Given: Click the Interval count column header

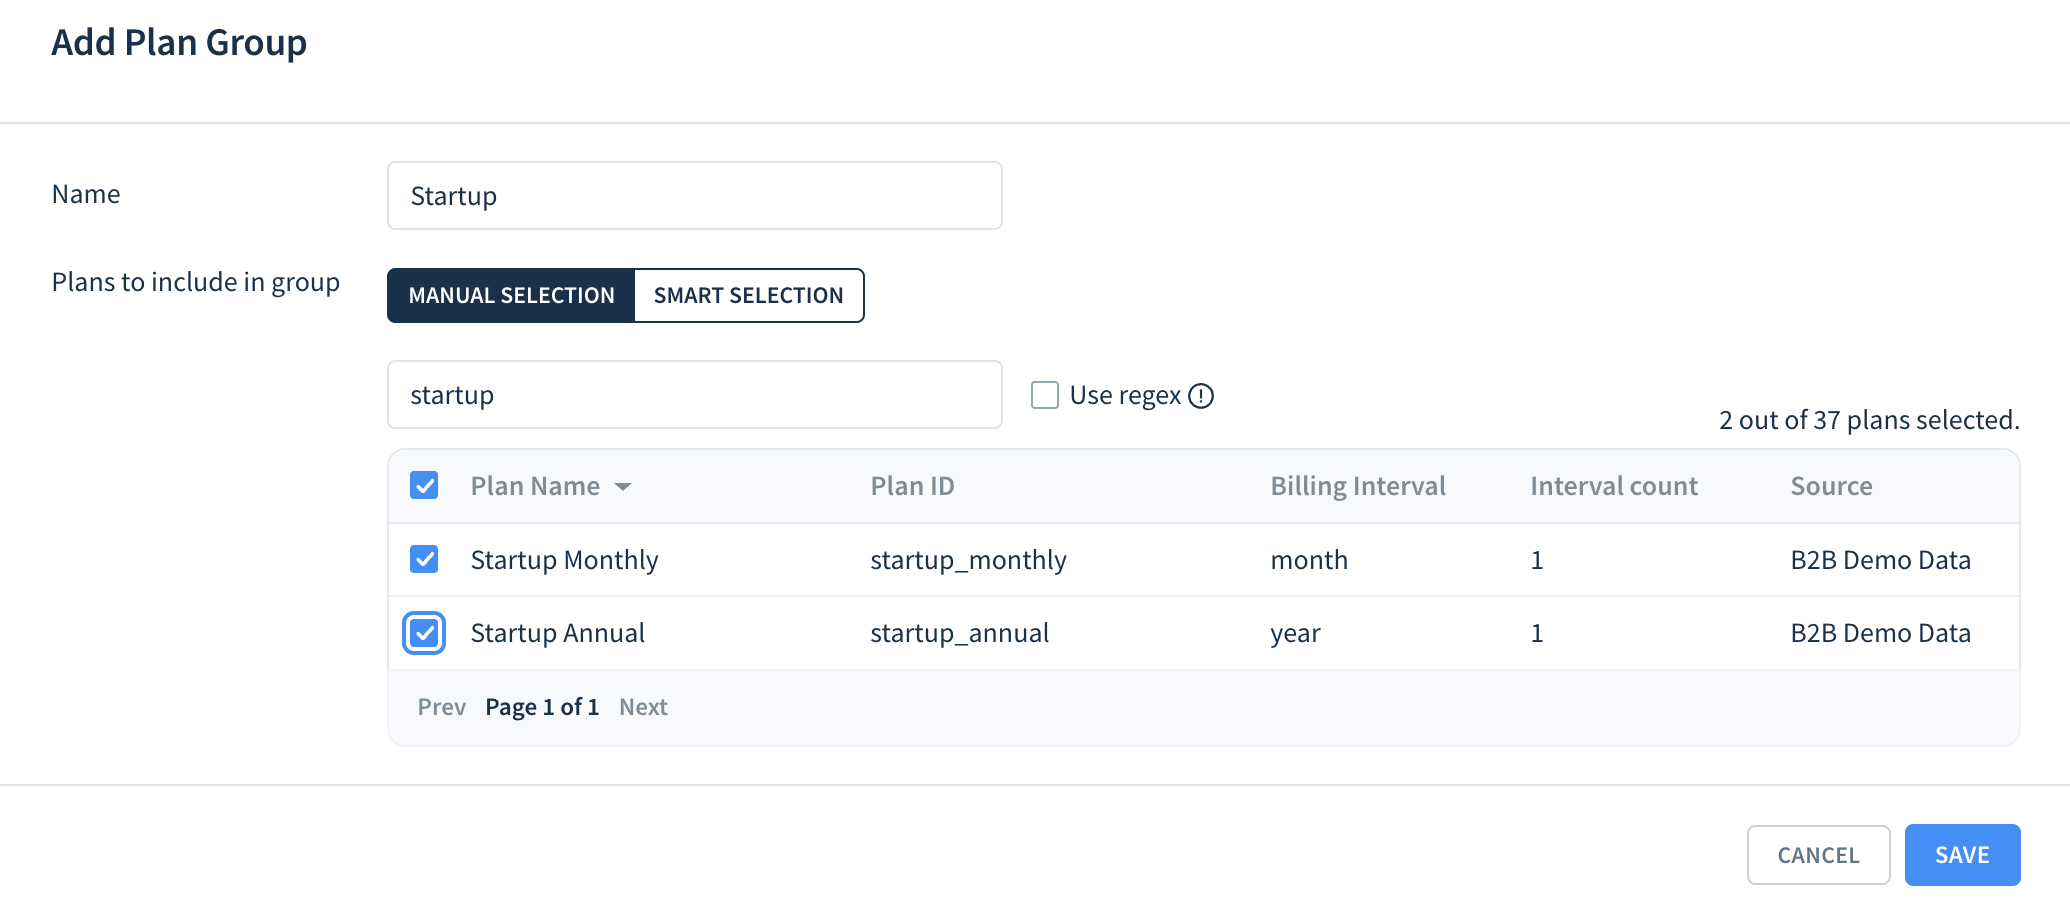Looking at the screenshot, I should pyautogui.click(x=1614, y=486).
